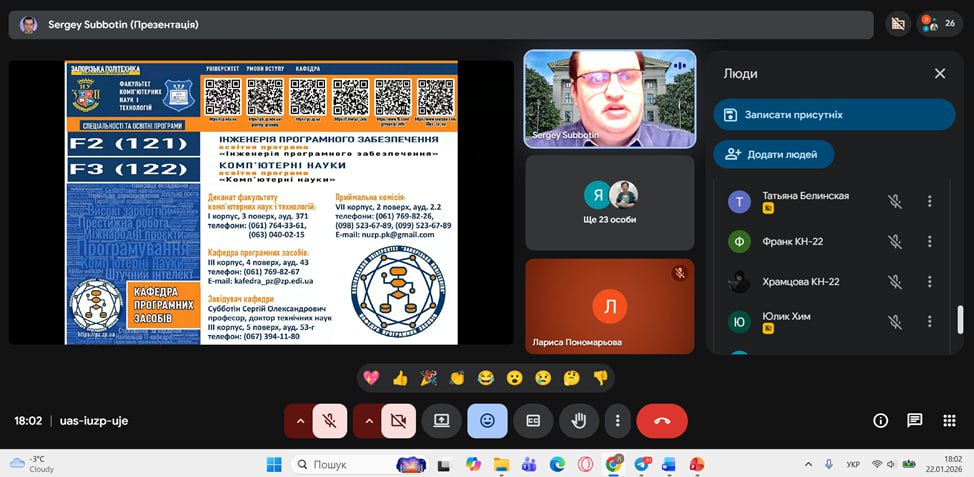Click the participants list scrollbar
Viewport: 974px width, 477px height.
(x=961, y=319)
